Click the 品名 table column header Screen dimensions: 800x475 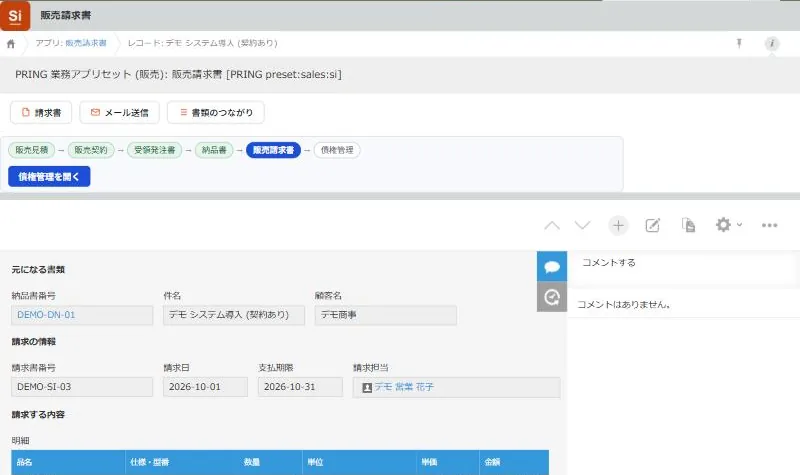click(x=68, y=462)
